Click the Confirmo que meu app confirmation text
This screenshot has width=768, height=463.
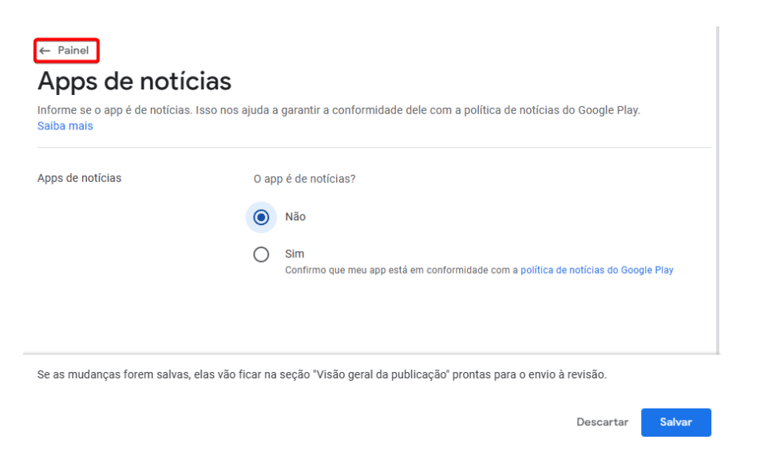click(x=401, y=270)
